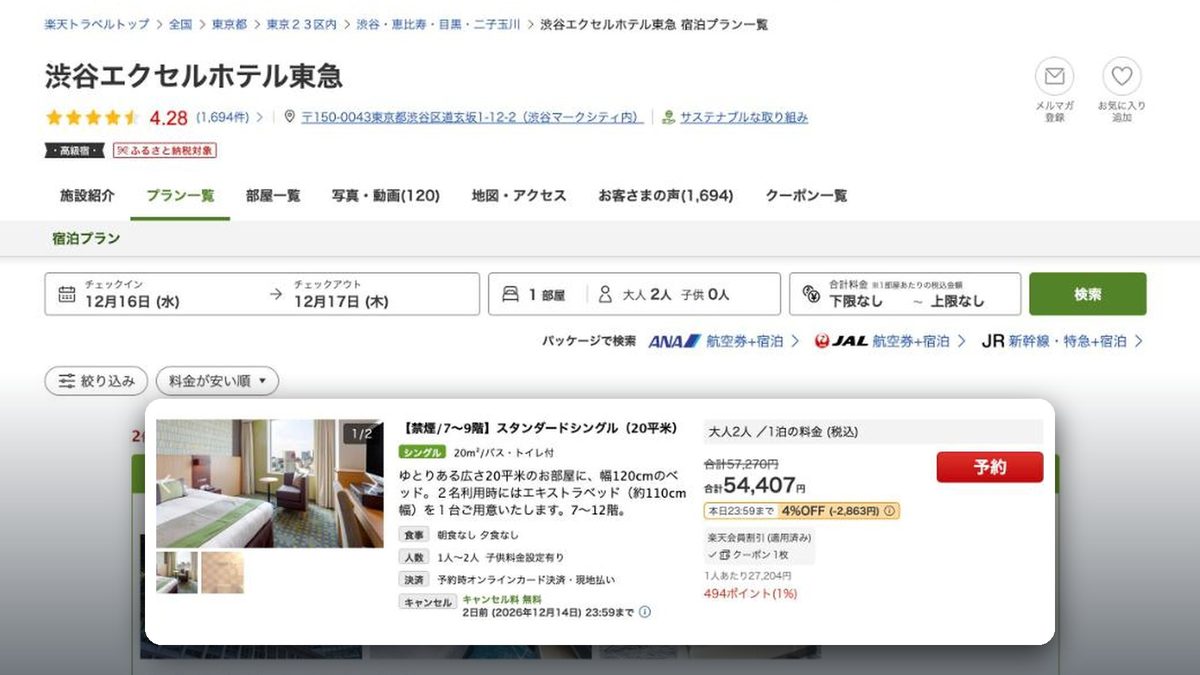Click the info icon next to 4%OFF
This screenshot has width=1200, height=675.
pos(890,511)
